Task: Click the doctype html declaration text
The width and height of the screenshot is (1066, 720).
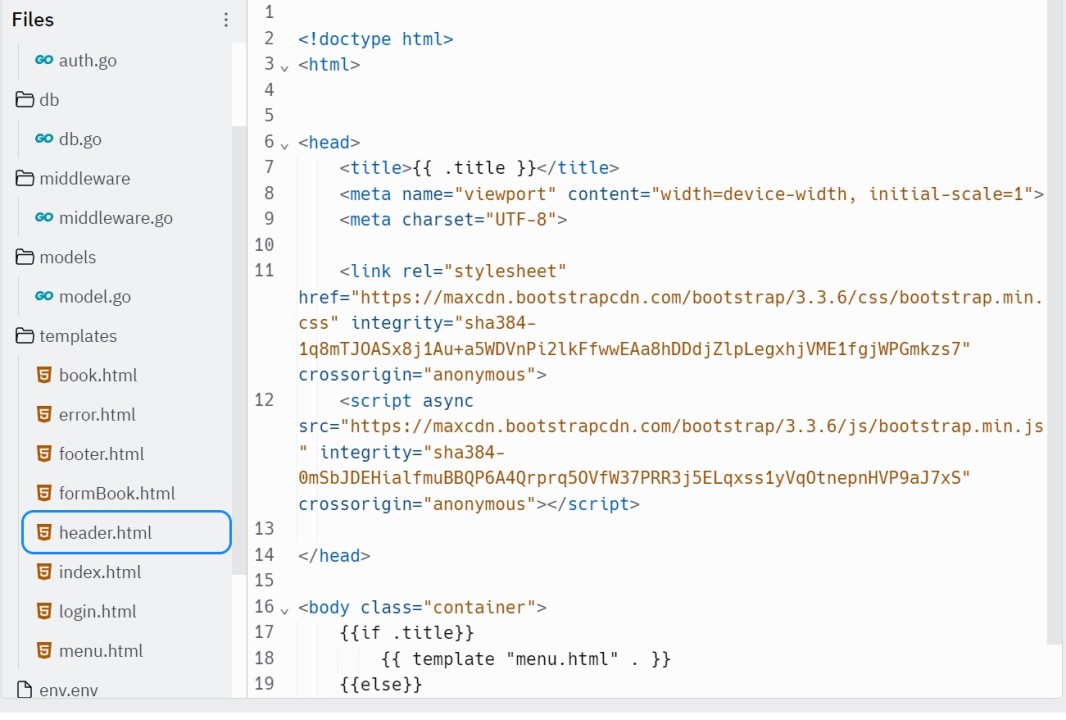Action: tap(376, 39)
